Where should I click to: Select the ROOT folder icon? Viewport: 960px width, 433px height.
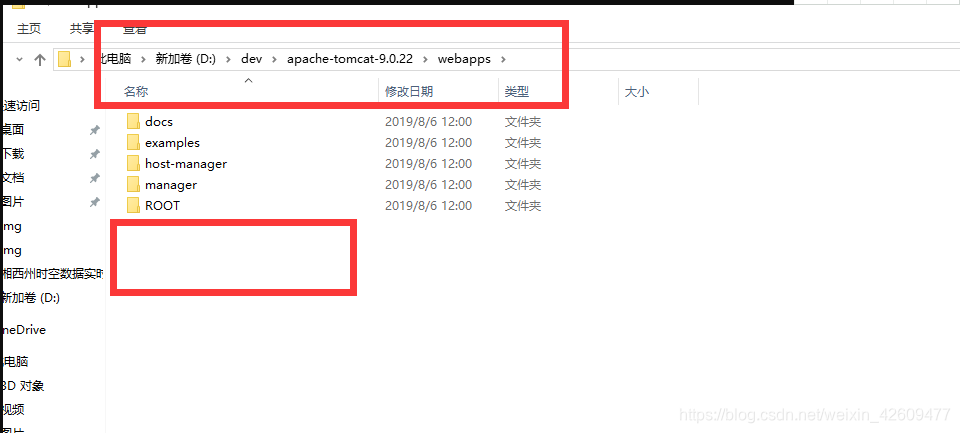pyautogui.click(x=133, y=205)
